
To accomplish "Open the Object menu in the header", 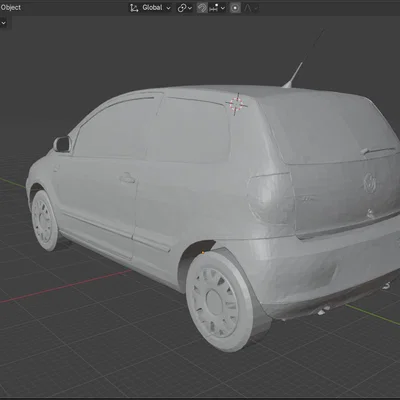I will [10, 7].
